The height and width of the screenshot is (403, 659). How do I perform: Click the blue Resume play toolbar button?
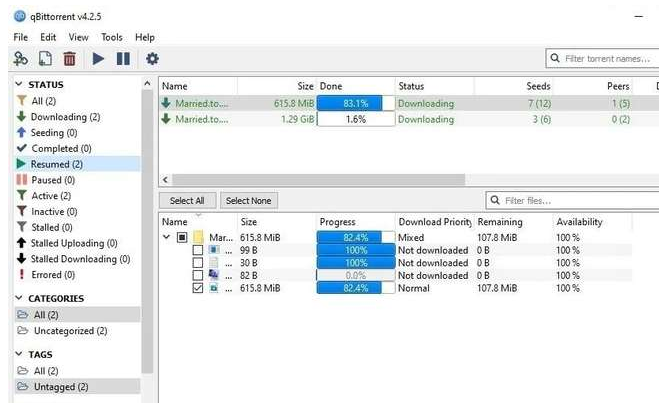[x=98, y=59]
